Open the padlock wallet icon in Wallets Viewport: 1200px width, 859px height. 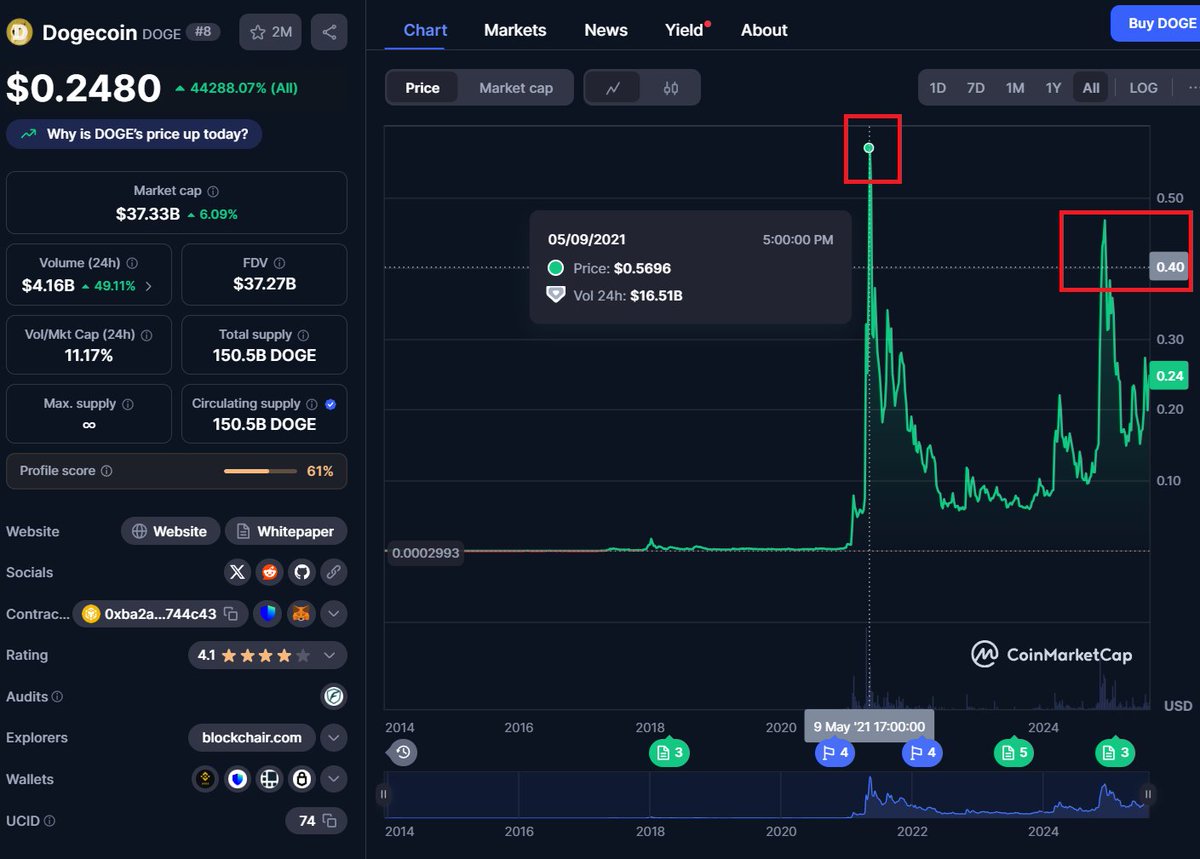pos(301,779)
